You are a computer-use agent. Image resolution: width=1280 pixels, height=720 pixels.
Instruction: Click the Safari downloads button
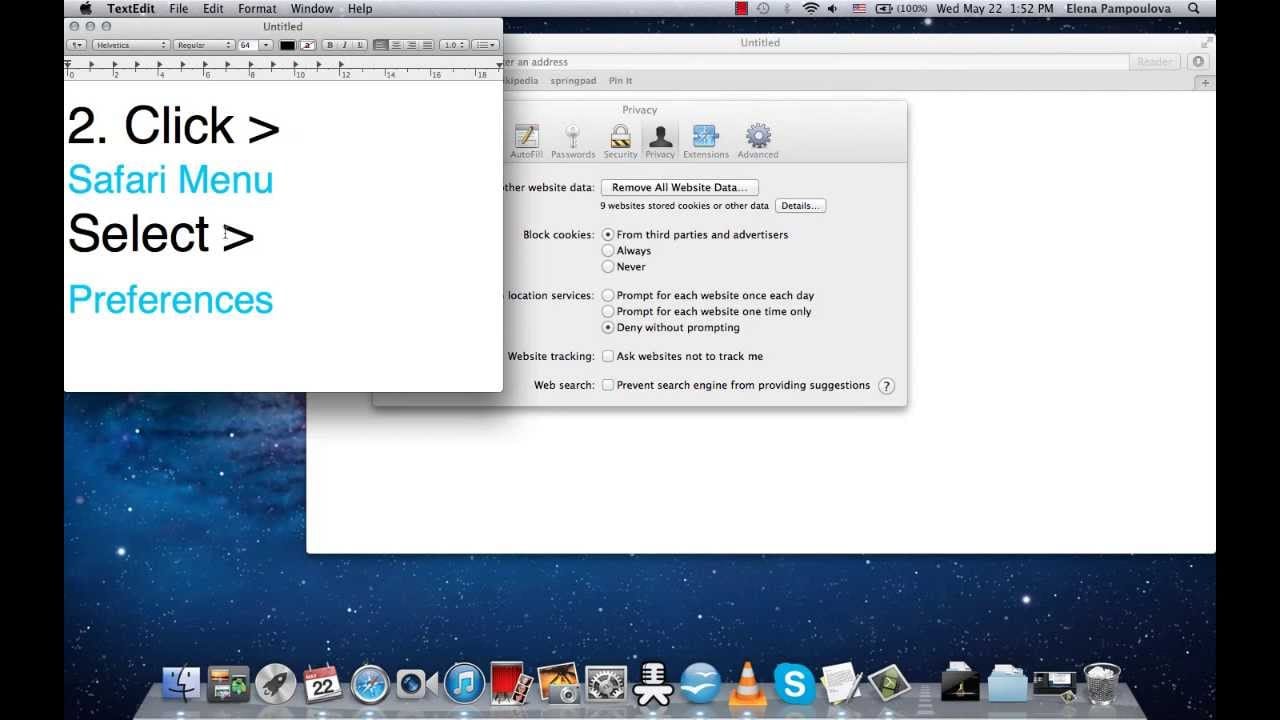(x=1199, y=62)
